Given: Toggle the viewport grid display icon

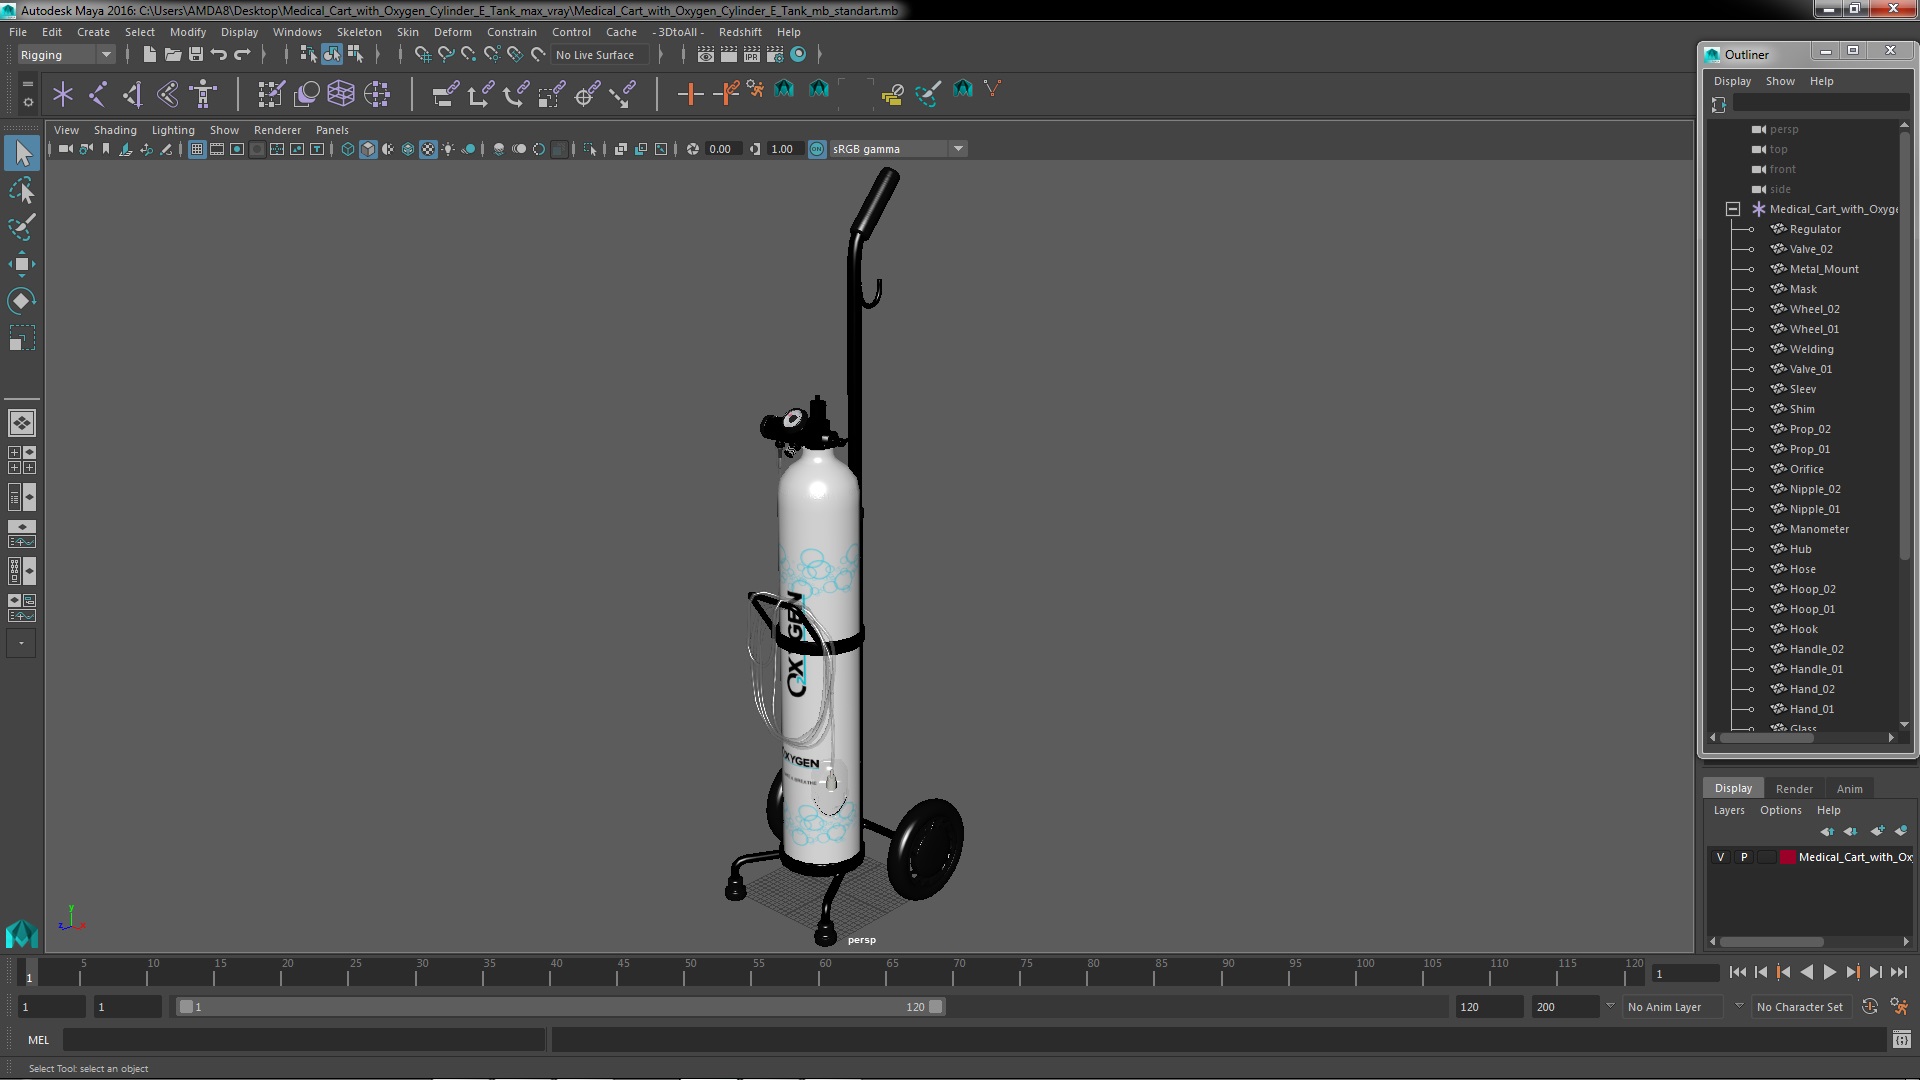Looking at the screenshot, I should 197,149.
